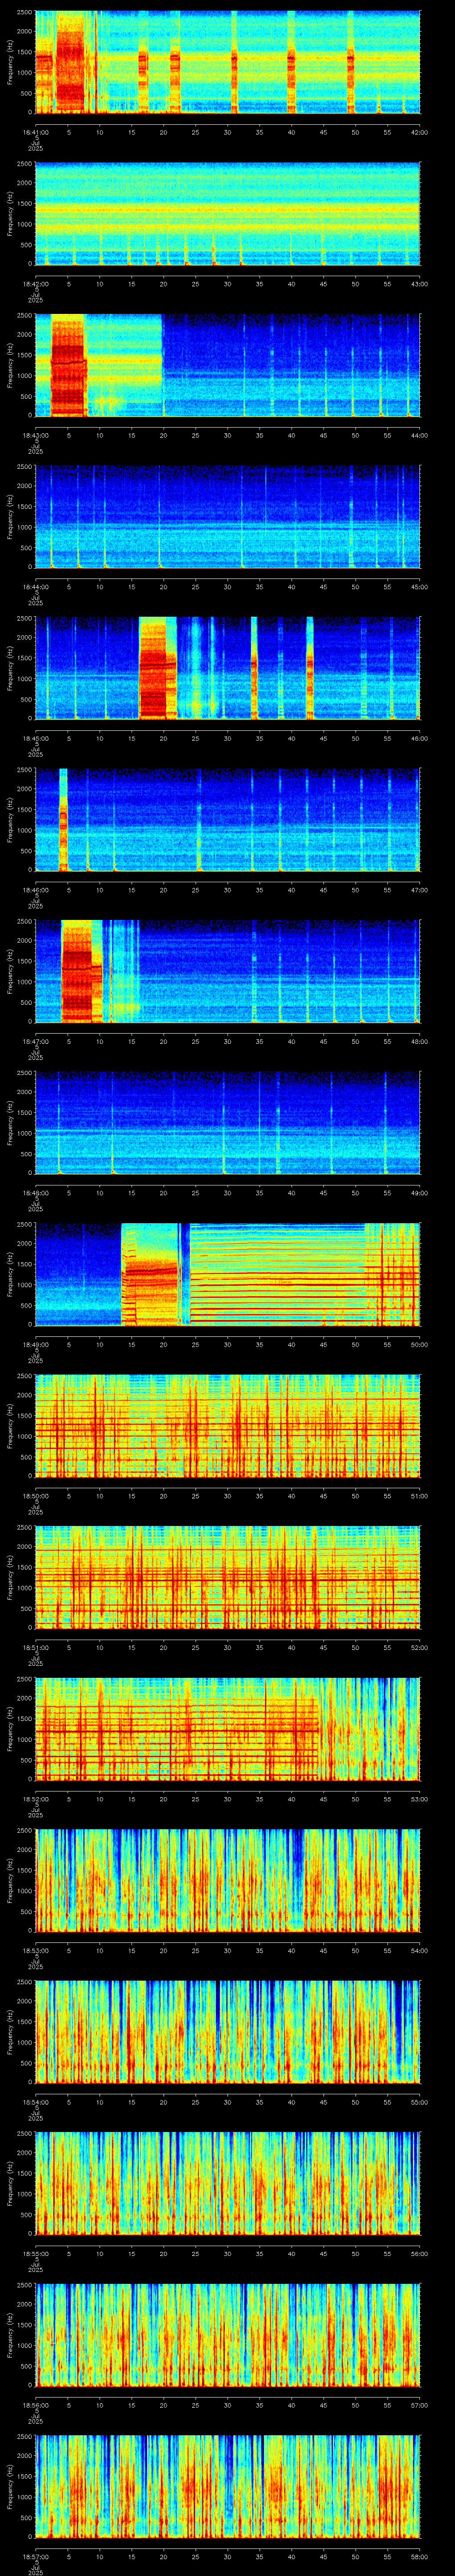Open the spectrogram plot starting at 18:42:00

[x=227, y=214]
